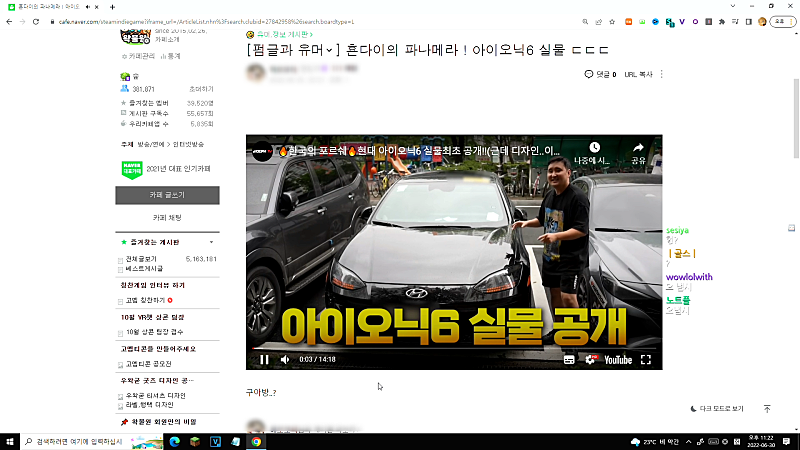Open the 고멤 칭찬하기 board
Screen dimensions: 800x450
pyautogui.click(x=145, y=301)
